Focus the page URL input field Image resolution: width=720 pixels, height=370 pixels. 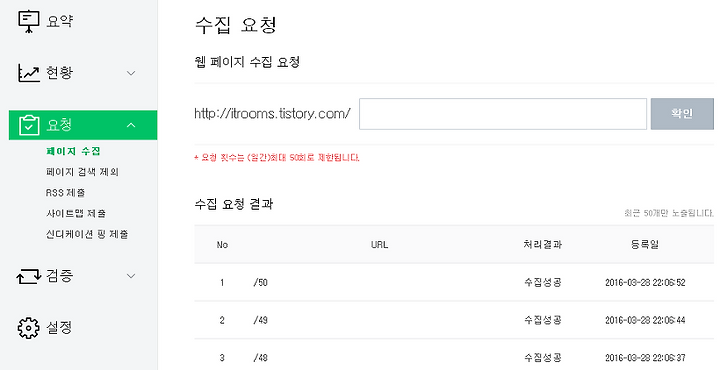[503, 114]
